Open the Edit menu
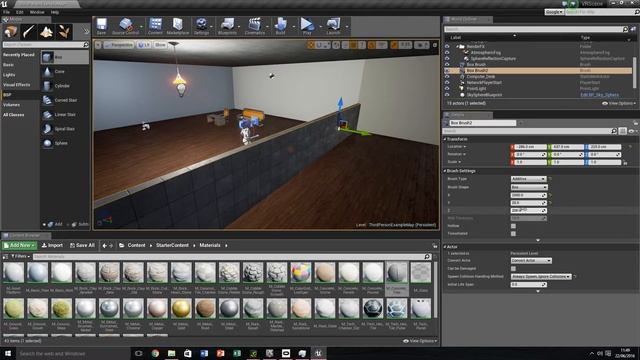 click(20, 12)
